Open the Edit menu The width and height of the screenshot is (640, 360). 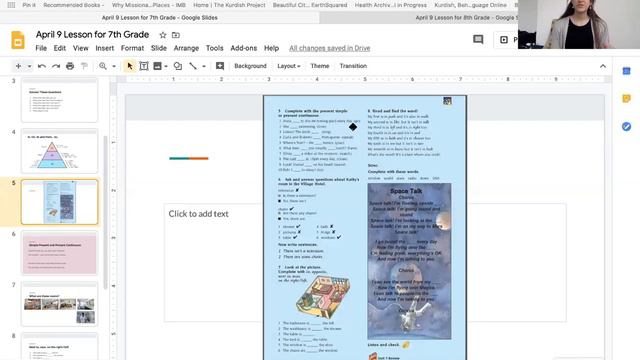60,48
